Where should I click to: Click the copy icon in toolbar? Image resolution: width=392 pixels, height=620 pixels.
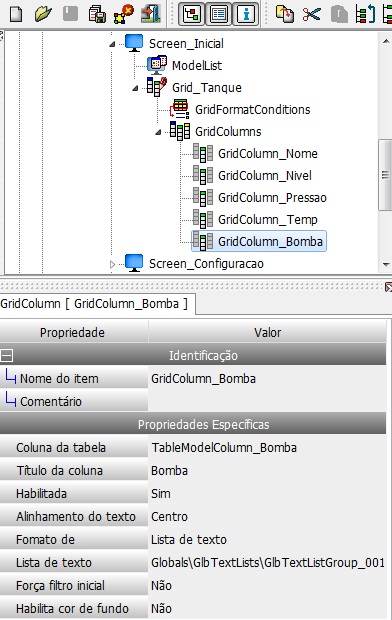(x=284, y=14)
